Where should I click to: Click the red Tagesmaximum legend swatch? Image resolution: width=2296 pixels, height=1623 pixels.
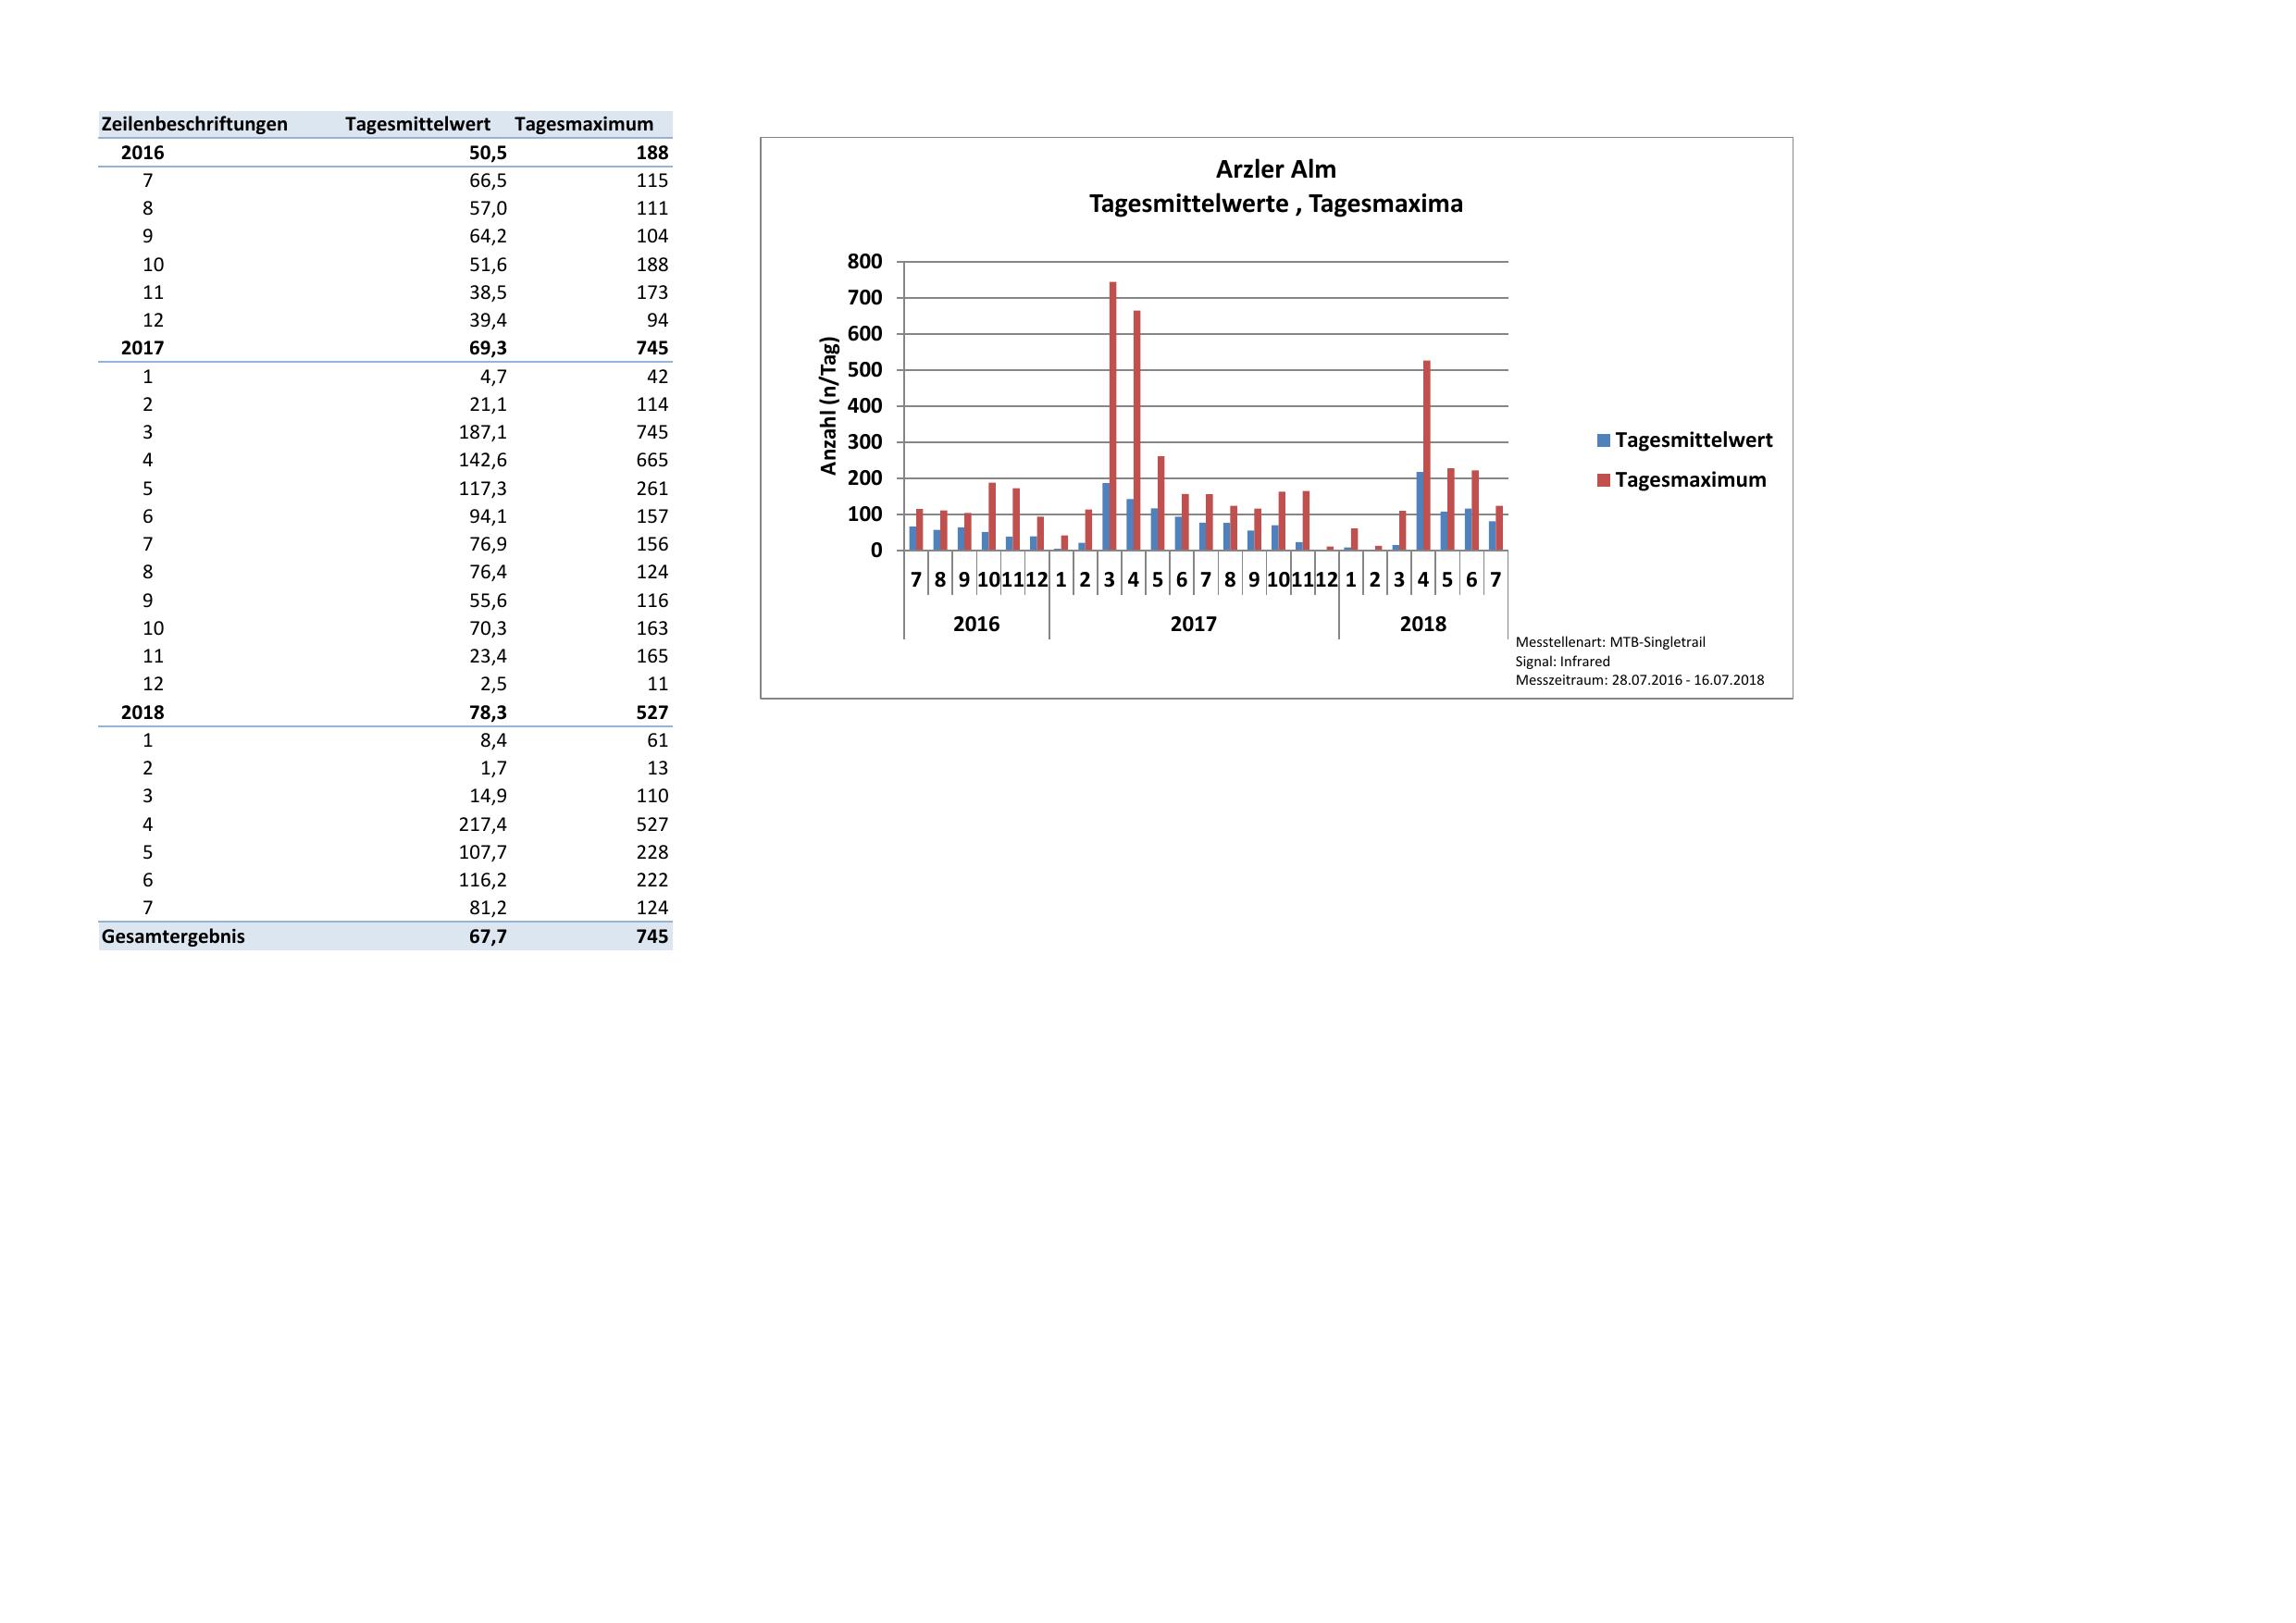point(1604,480)
